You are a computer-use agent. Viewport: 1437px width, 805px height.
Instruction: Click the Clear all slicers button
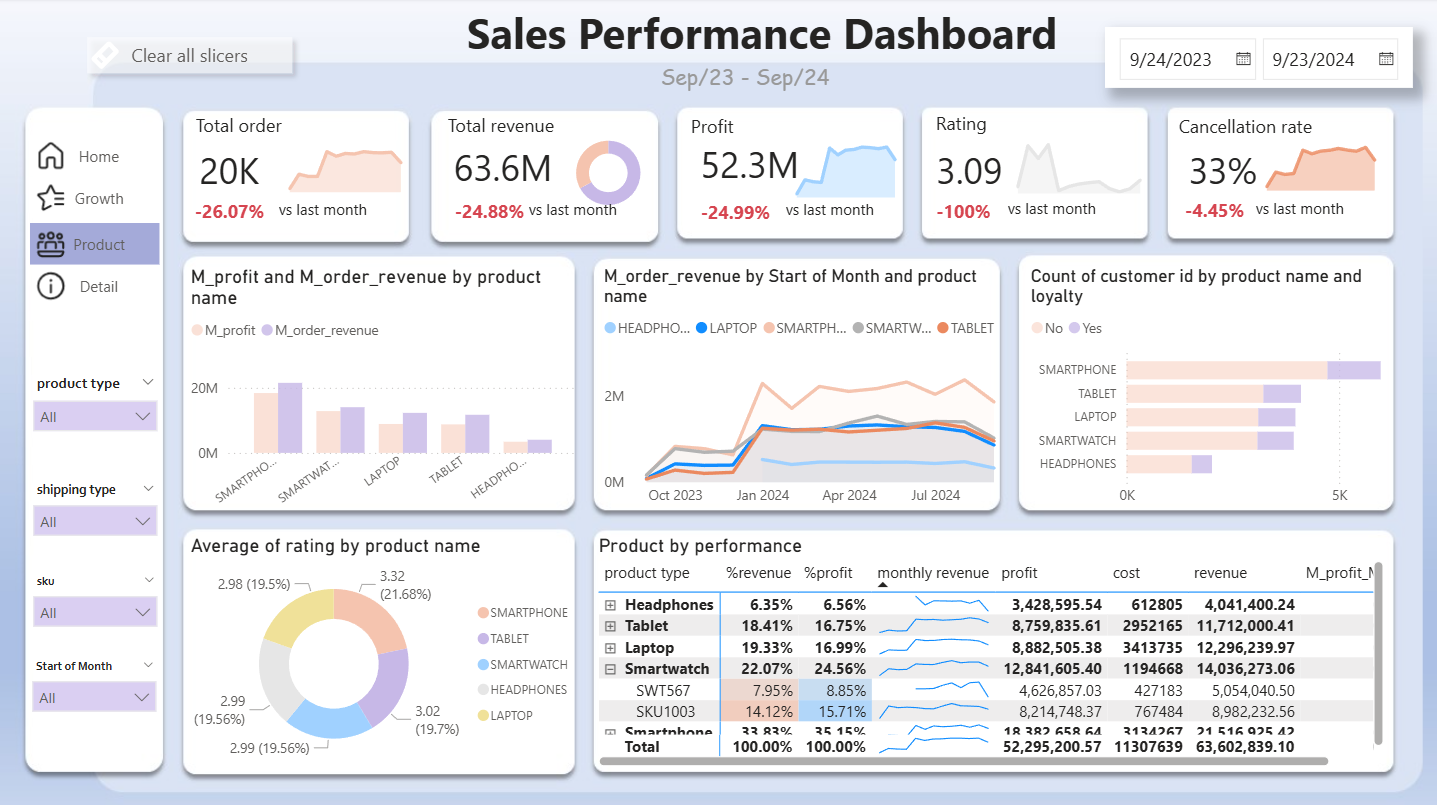190,56
